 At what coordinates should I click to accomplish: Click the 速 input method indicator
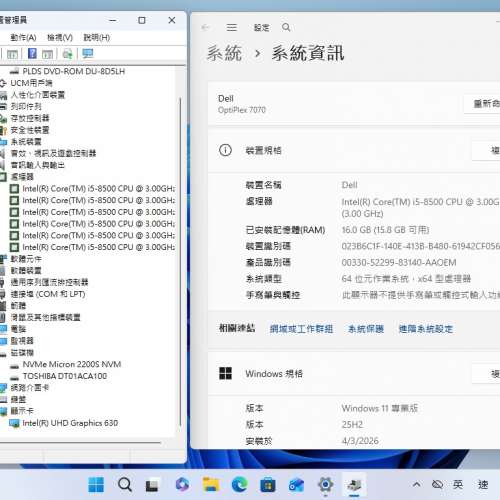click(x=483, y=484)
